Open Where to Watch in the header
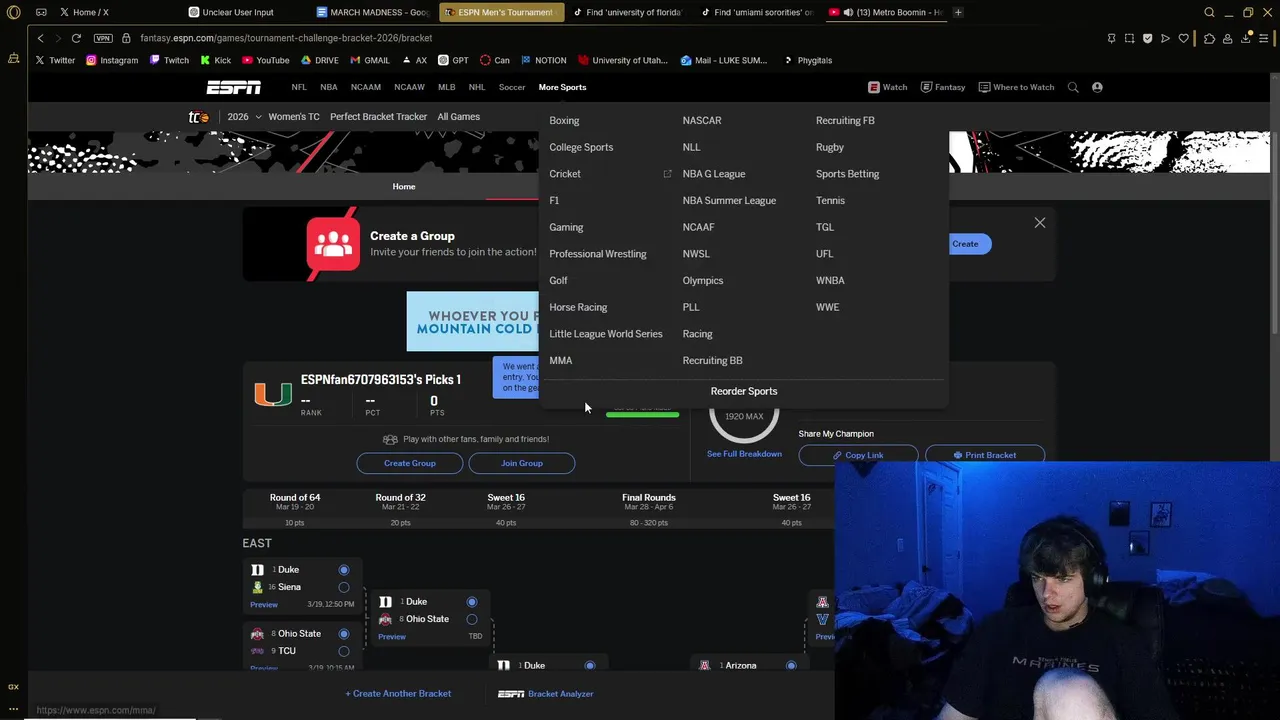This screenshot has height=720, width=1280. point(1016,87)
